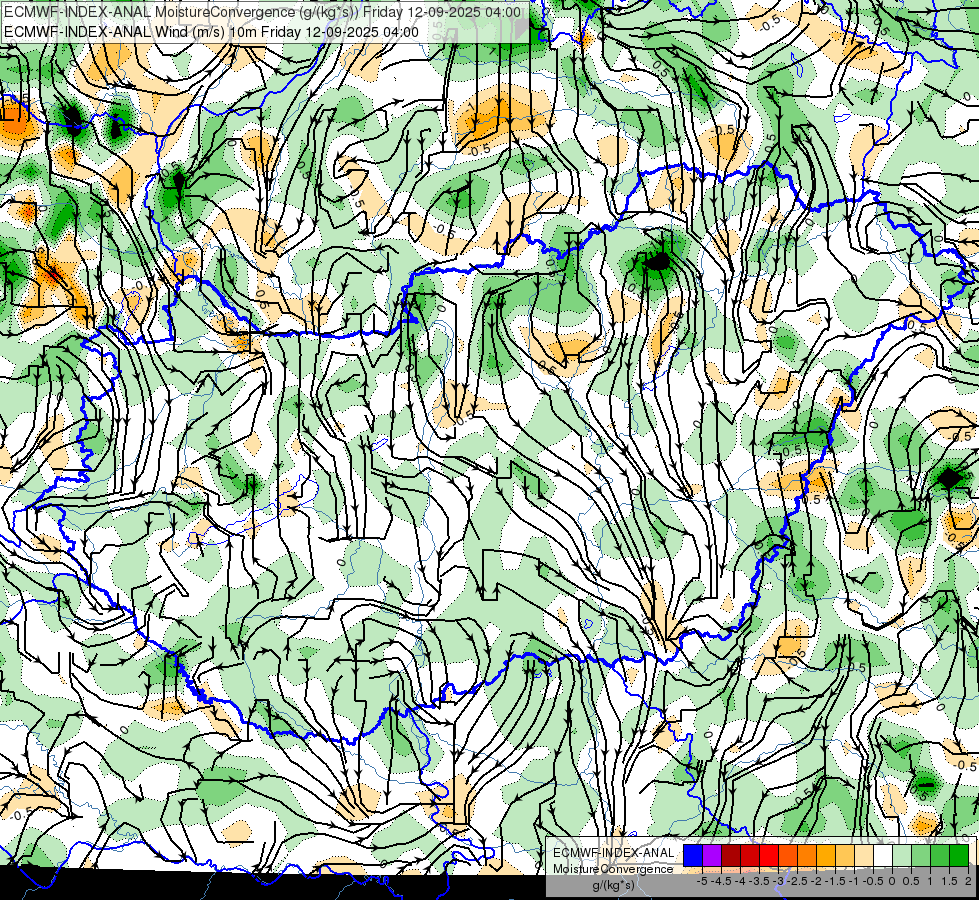
Task: Click the legend tick value -5
Action: 702,881
